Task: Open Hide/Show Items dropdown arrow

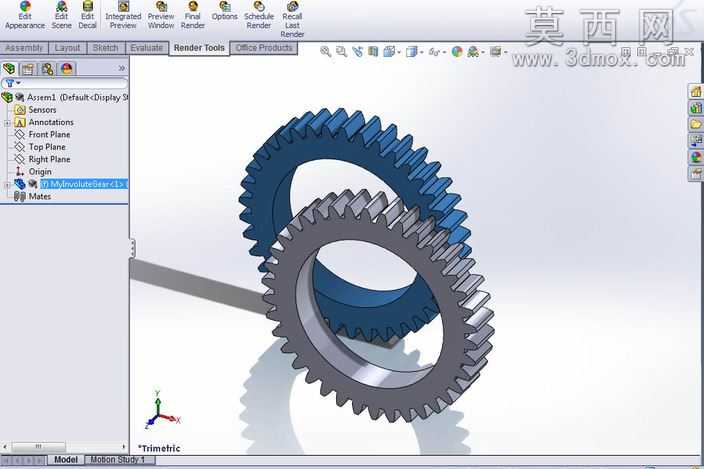Action: [x=444, y=53]
